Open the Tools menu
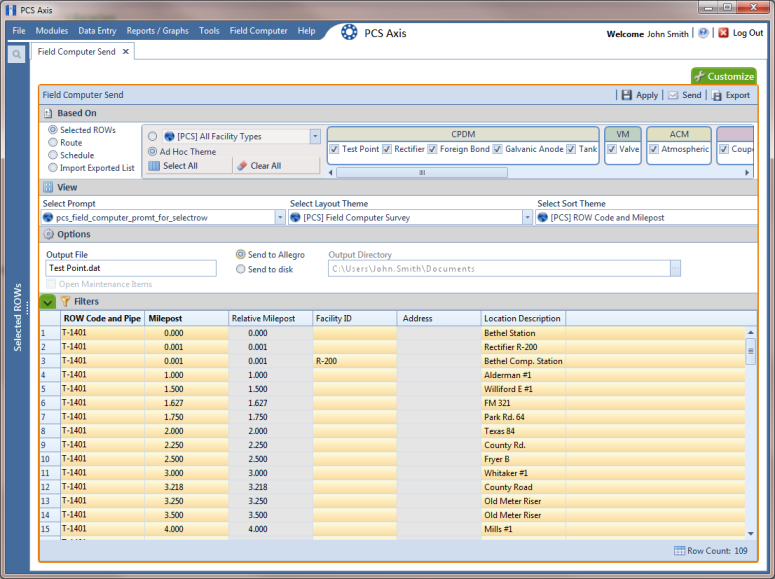This screenshot has height=579, width=775. tap(209, 31)
